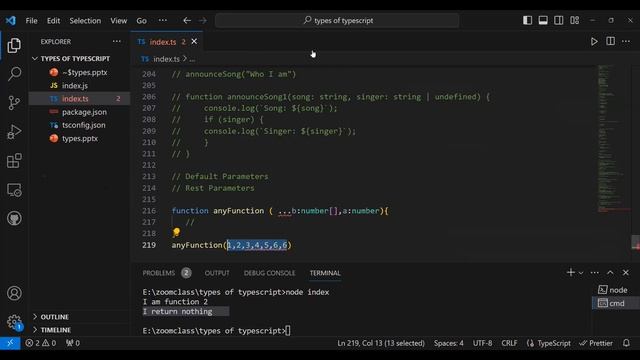The height and width of the screenshot is (360, 640).
Task: Open the View menu
Action: pyautogui.click(x=118, y=20)
